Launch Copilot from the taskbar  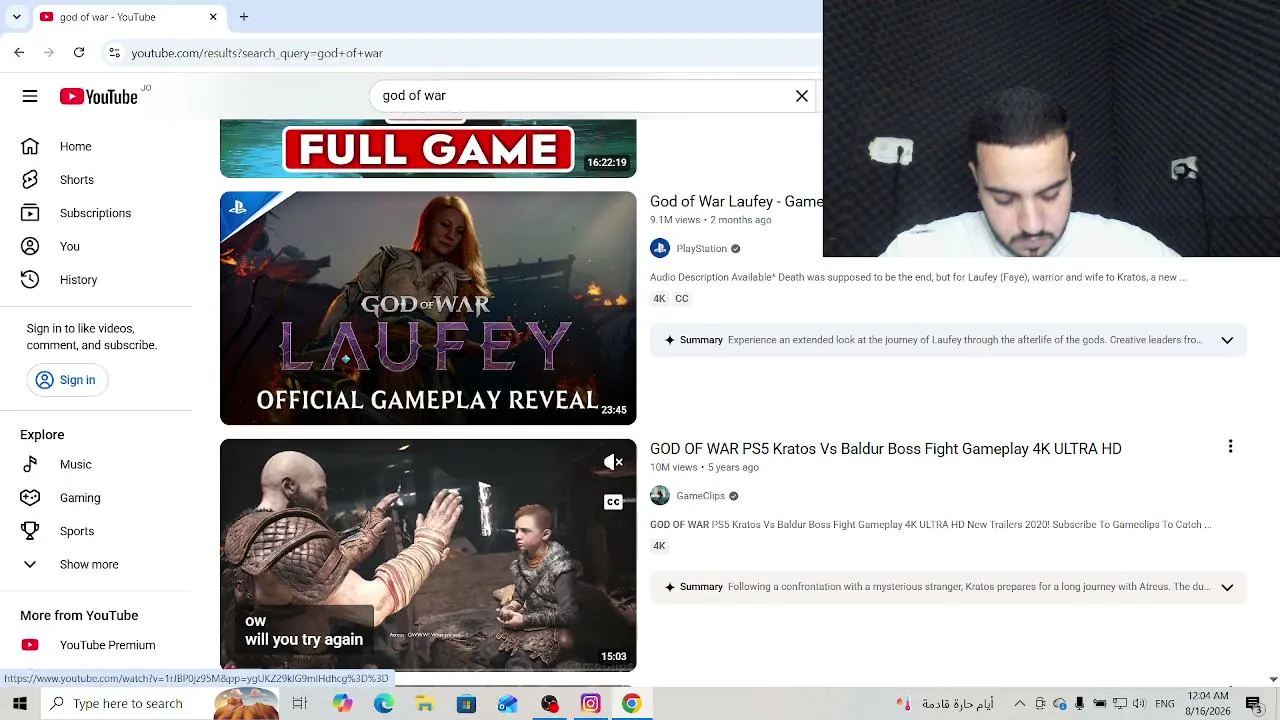(343, 704)
